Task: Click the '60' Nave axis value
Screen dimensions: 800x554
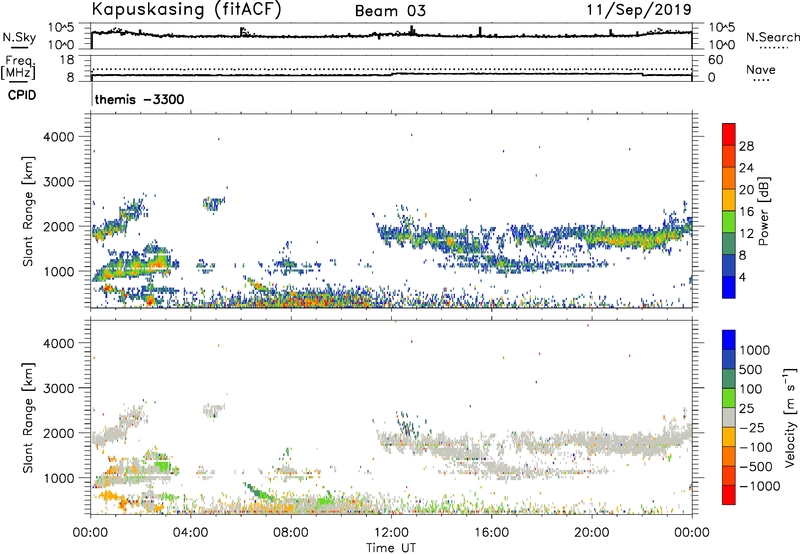Action: coord(715,60)
